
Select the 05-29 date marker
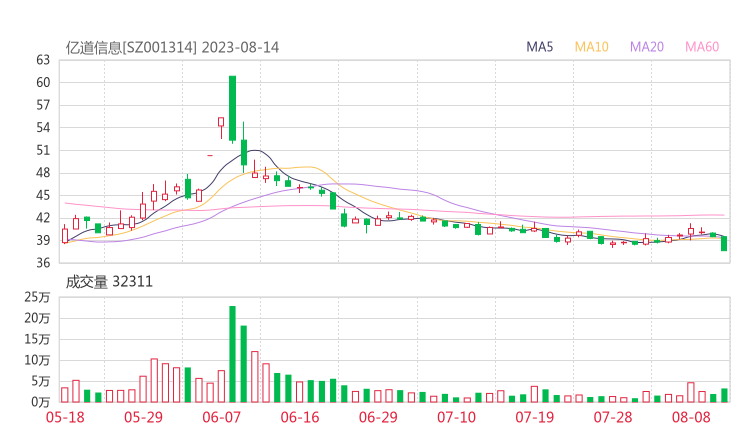coord(145,416)
